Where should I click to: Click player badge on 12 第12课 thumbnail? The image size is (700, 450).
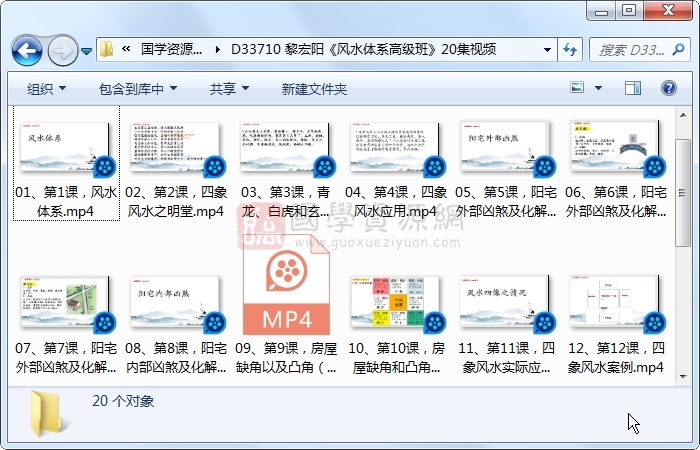click(655, 323)
